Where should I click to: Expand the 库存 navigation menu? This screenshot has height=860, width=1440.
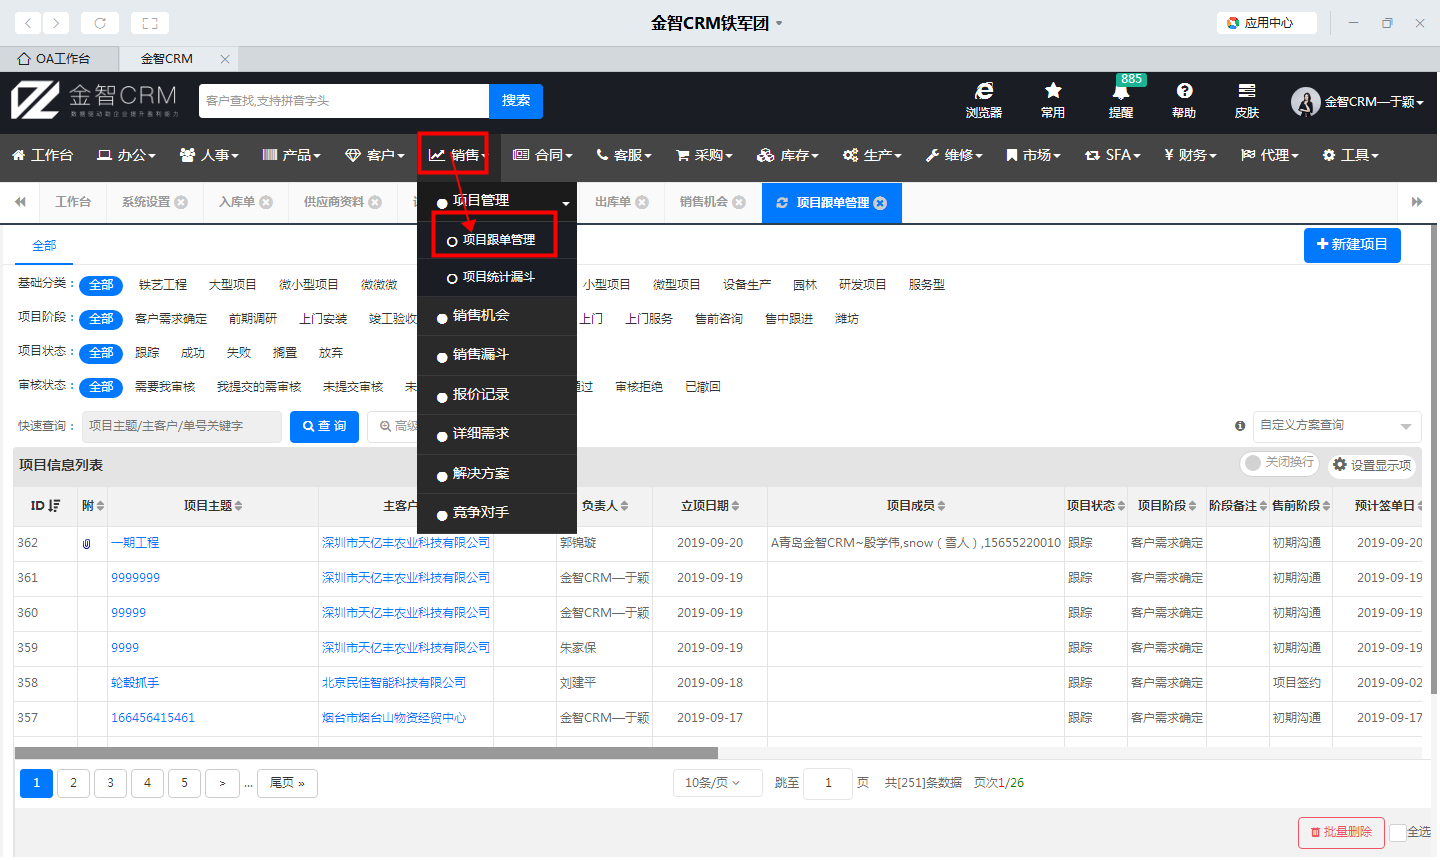click(787, 155)
